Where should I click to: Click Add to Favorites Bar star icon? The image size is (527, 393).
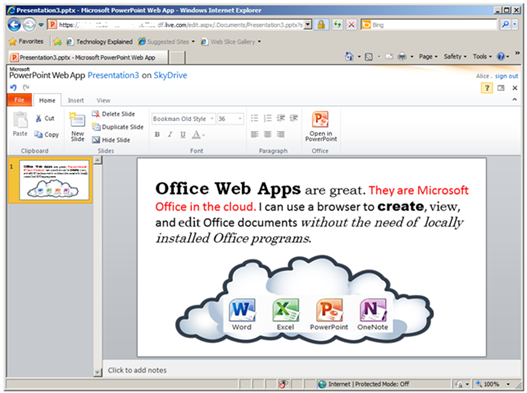click(57, 42)
